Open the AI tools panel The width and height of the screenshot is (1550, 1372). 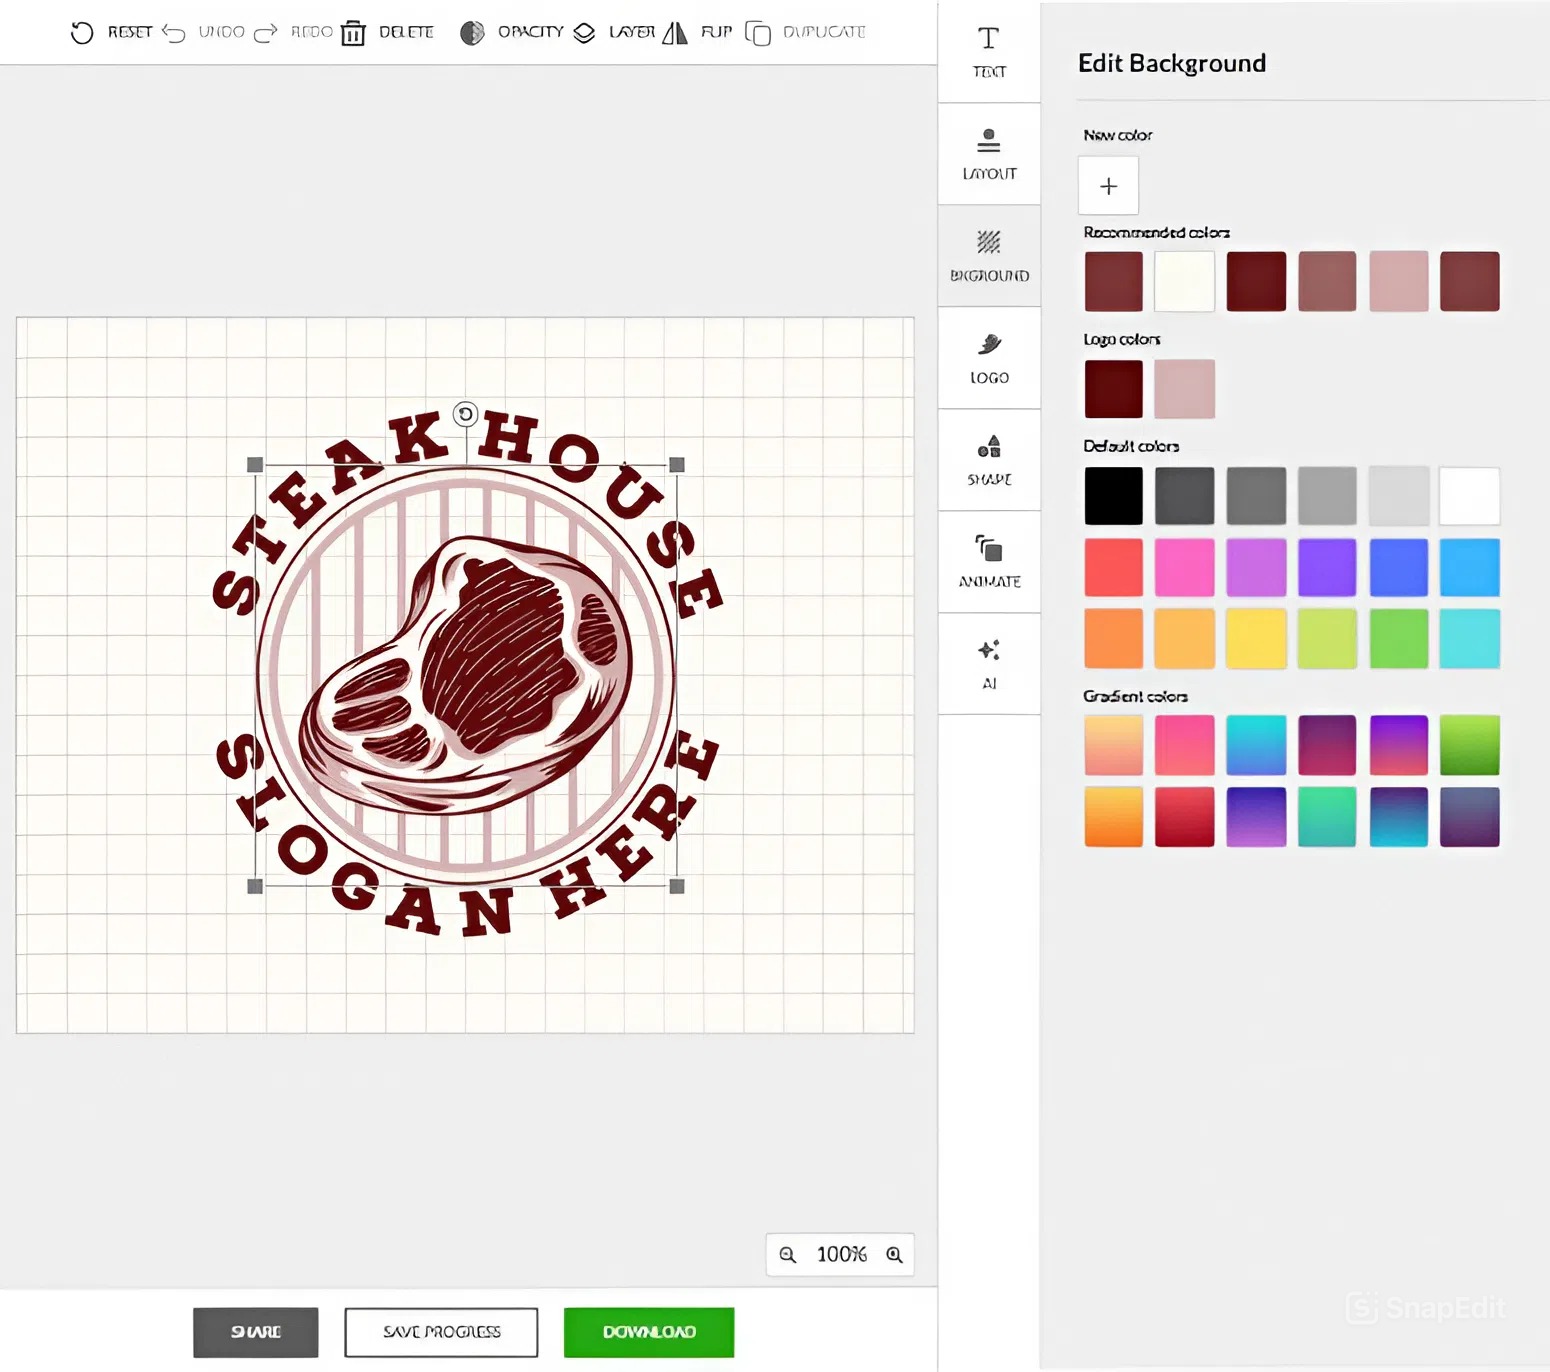(989, 664)
